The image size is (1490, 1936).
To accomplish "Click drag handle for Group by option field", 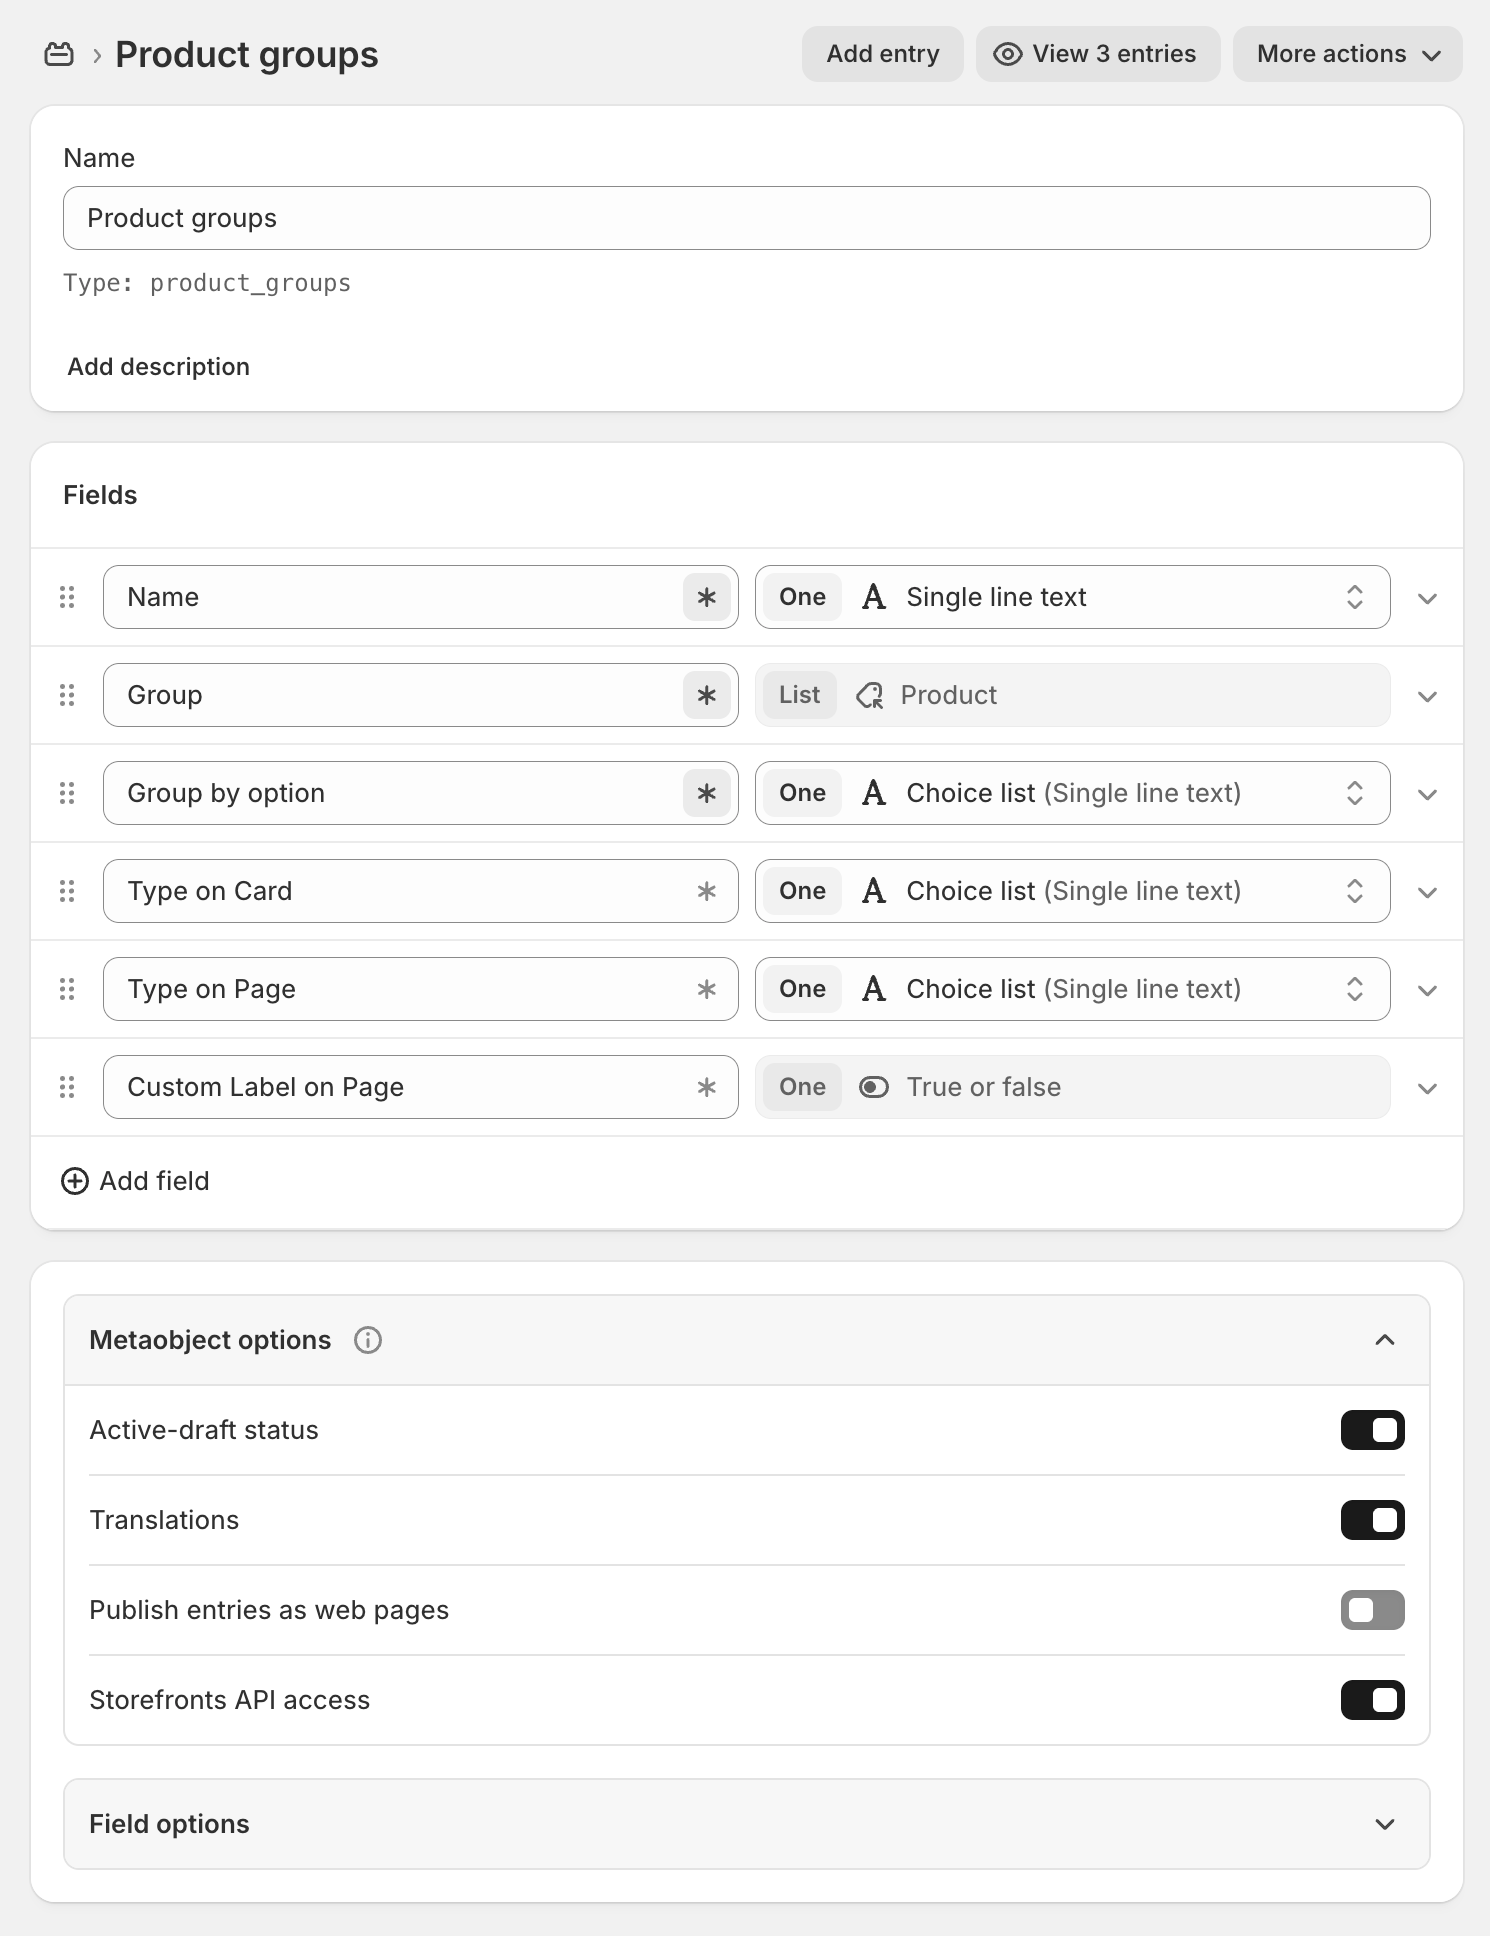I will click(67, 793).
